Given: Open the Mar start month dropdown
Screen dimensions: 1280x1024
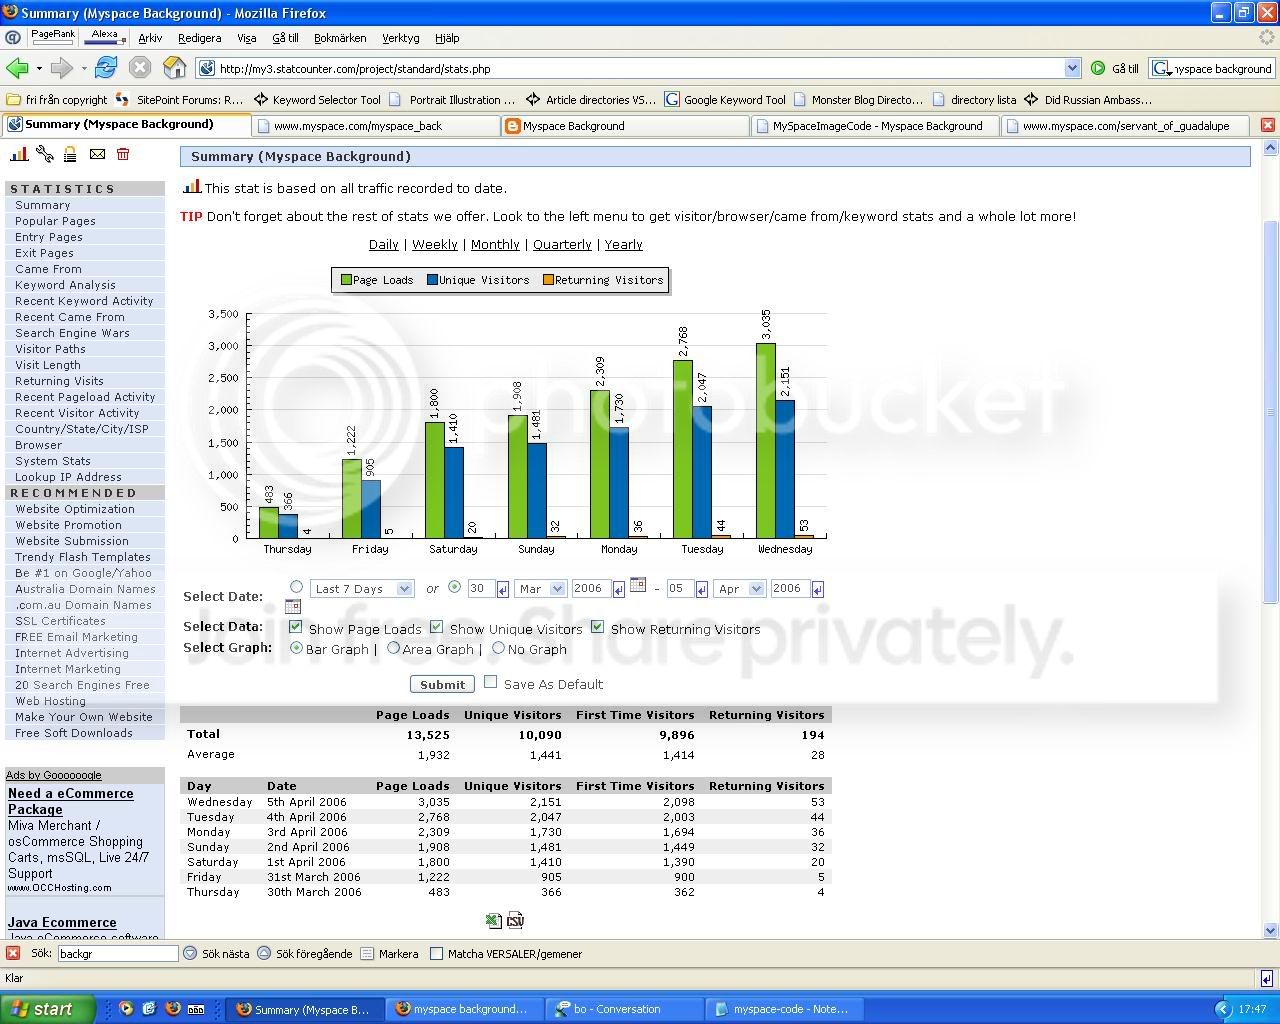Looking at the screenshot, I should click(x=541, y=589).
